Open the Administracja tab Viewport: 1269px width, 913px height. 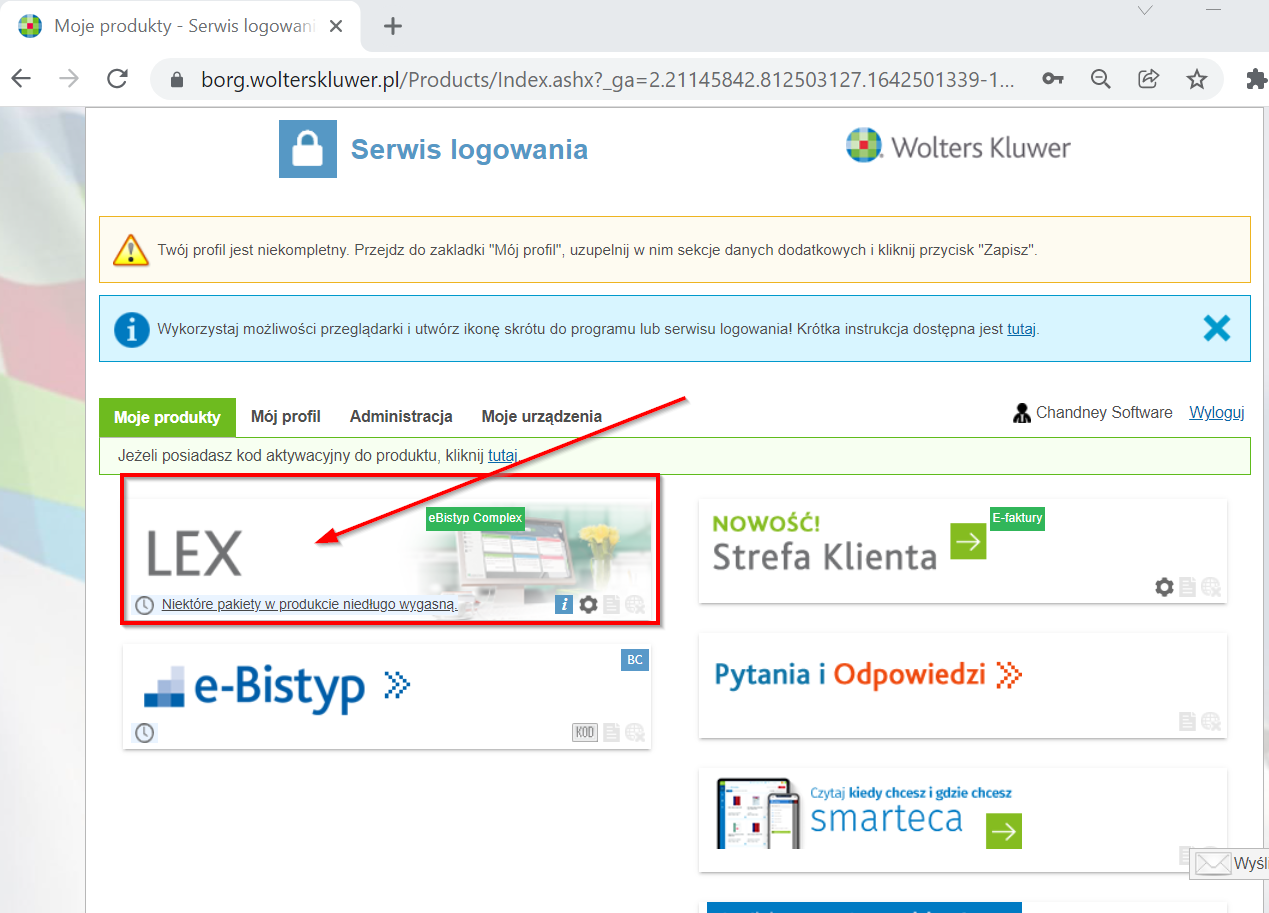(401, 417)
